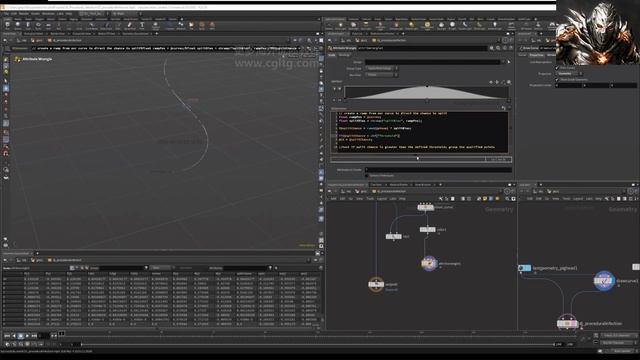Toggle the real-time playback button below the play controls
This screenshot has width=640, height=360.
point(7,344)
